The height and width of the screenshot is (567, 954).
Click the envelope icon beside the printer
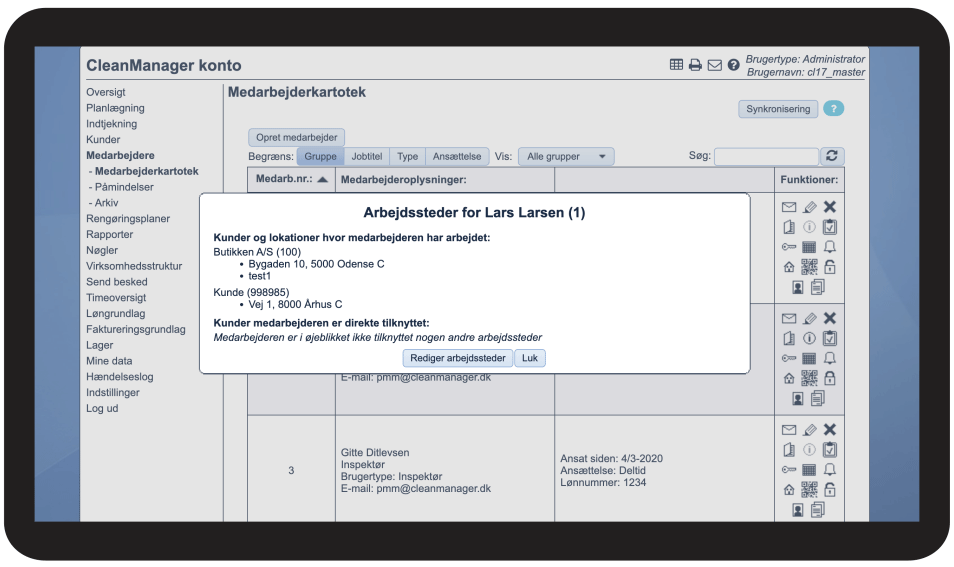coord(715,65)
